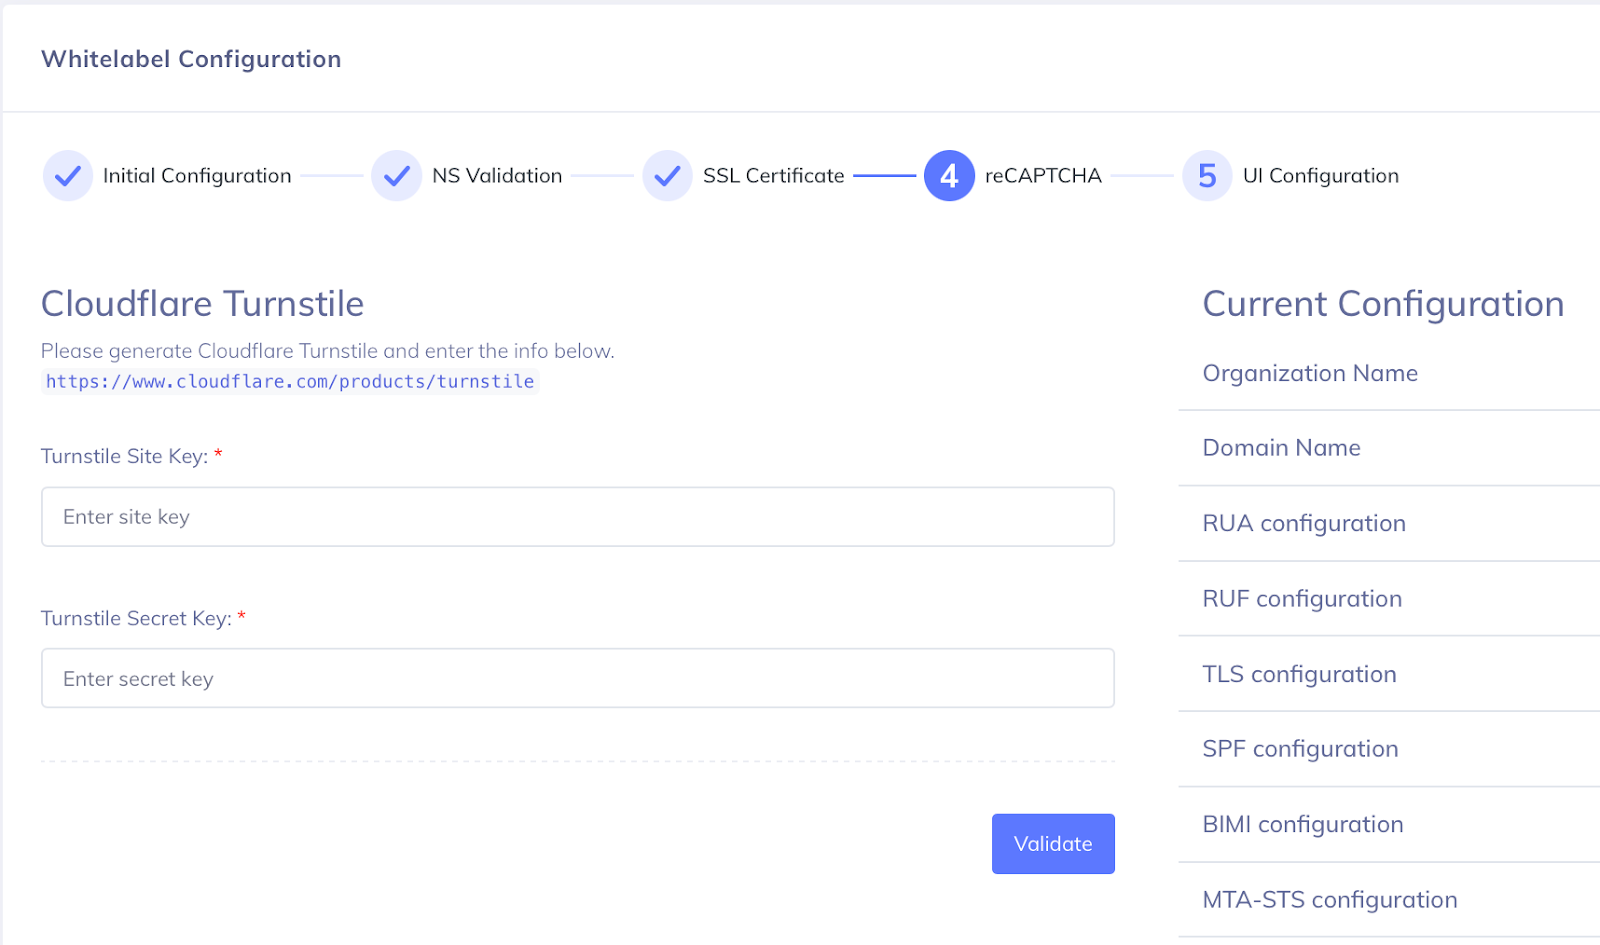Image resolution: width=1600 pixels, height=945 pixels.
Task: Click the Cloudflare Turnstile heading
Action: click(203, 304)
